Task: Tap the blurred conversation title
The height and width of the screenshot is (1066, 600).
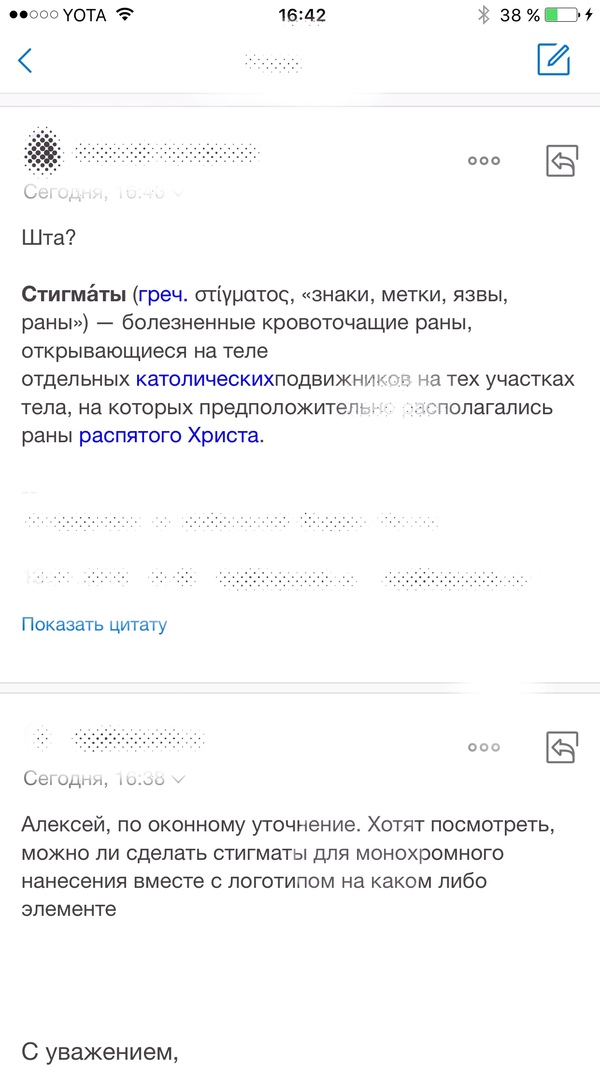Action: point(273,62)
